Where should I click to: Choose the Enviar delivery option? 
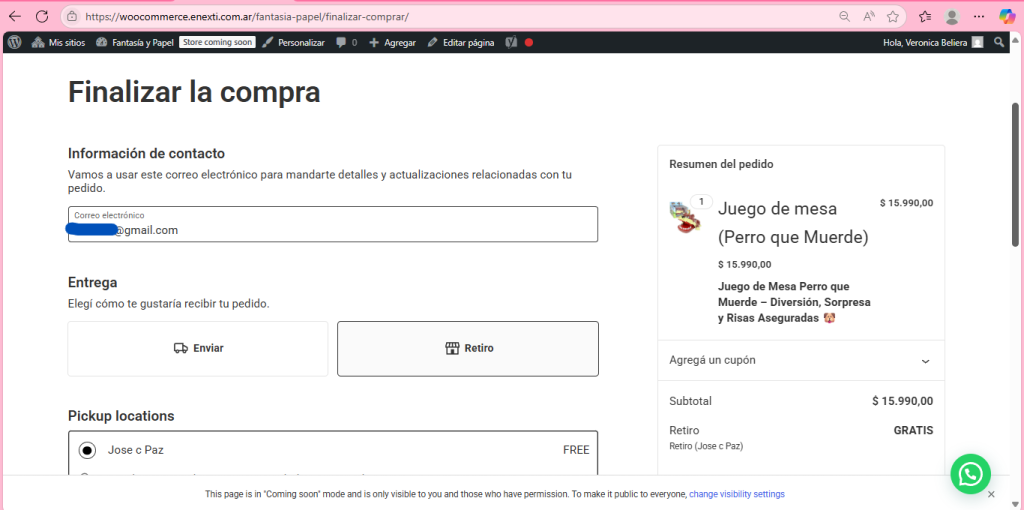pos(198,348)
